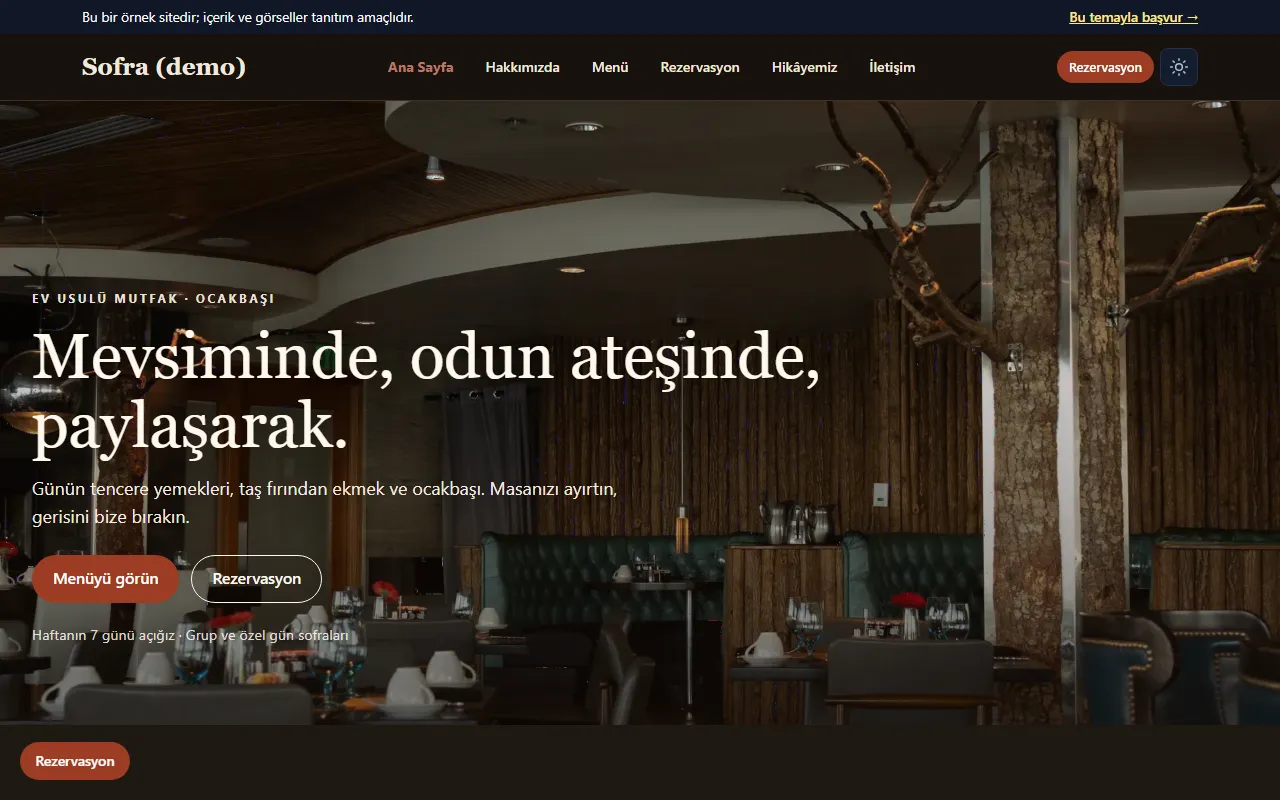Image resolution: width=1280 pixels, height=800 pixels.
Task: Click the 'Bu bir örnek sitedir' notice text
Action: pos(247,17)
